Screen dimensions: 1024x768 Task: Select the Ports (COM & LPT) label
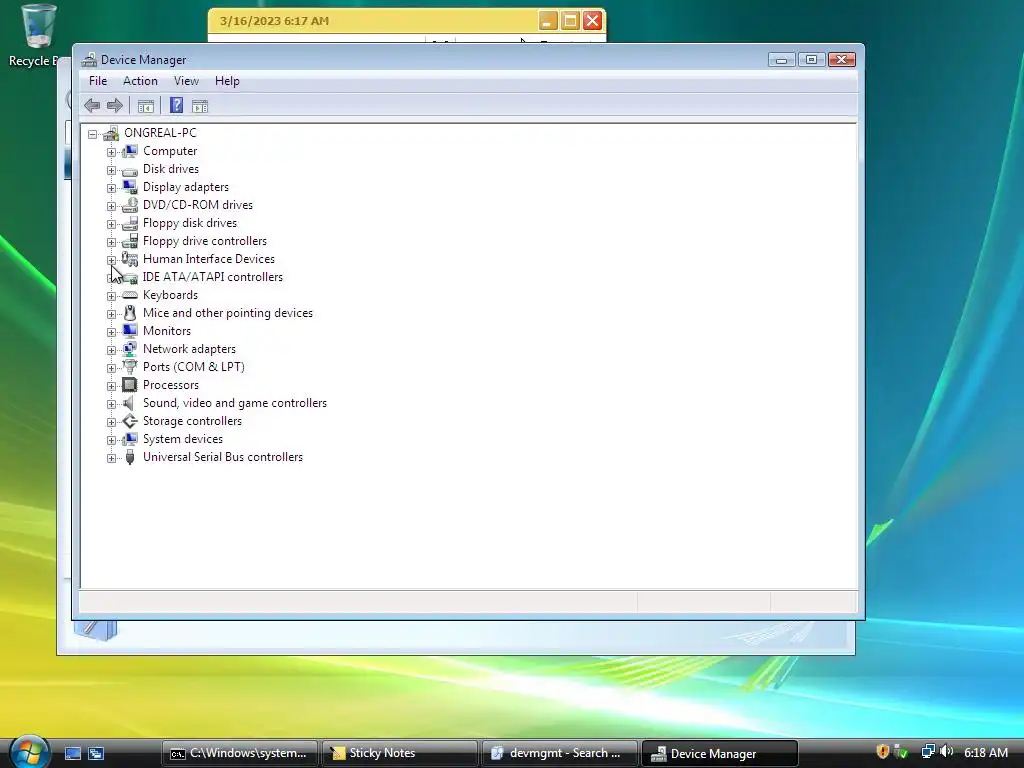pos(194,367)
